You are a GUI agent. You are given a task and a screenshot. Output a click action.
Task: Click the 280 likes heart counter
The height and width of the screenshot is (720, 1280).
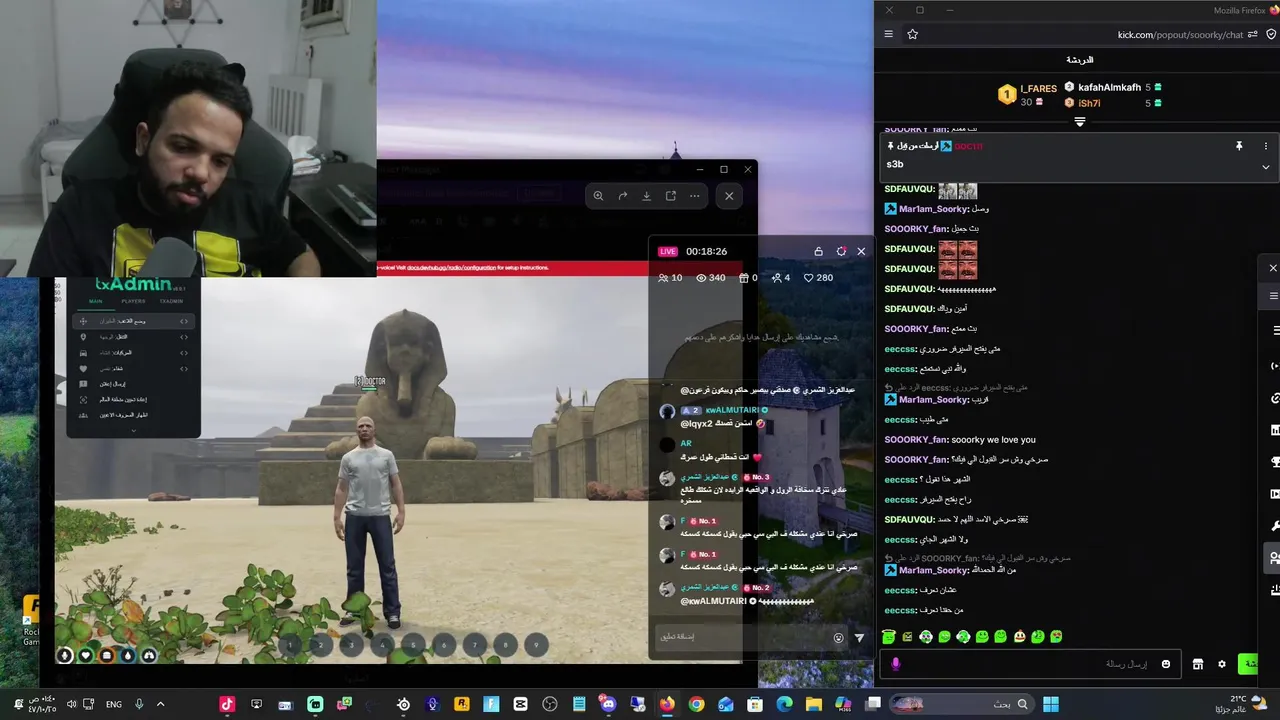(x=818, y=277)
